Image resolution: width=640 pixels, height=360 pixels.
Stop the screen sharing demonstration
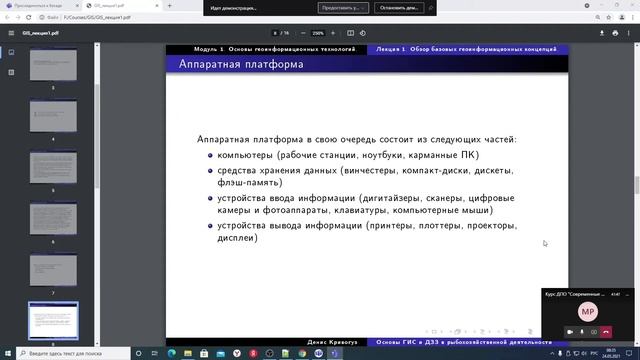[x=399, y=8]
